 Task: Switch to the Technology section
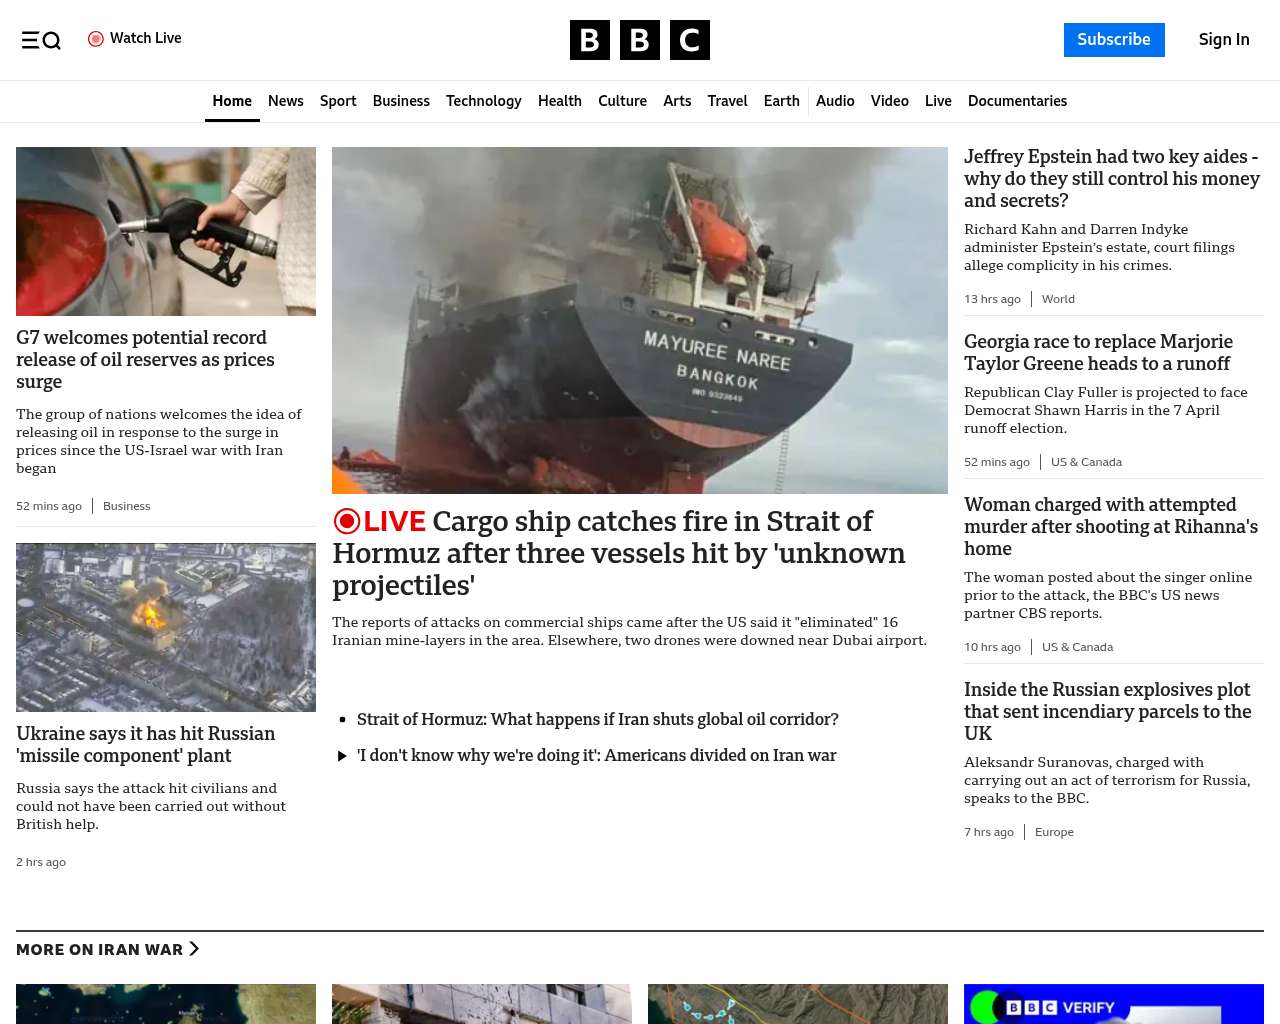click(x=484, y=101)
